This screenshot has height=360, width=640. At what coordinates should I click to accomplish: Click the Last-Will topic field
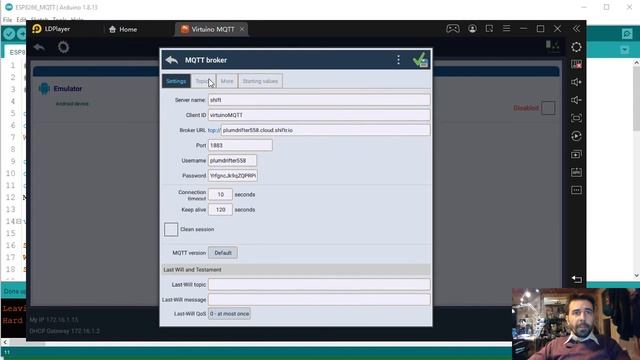(319, 284)
